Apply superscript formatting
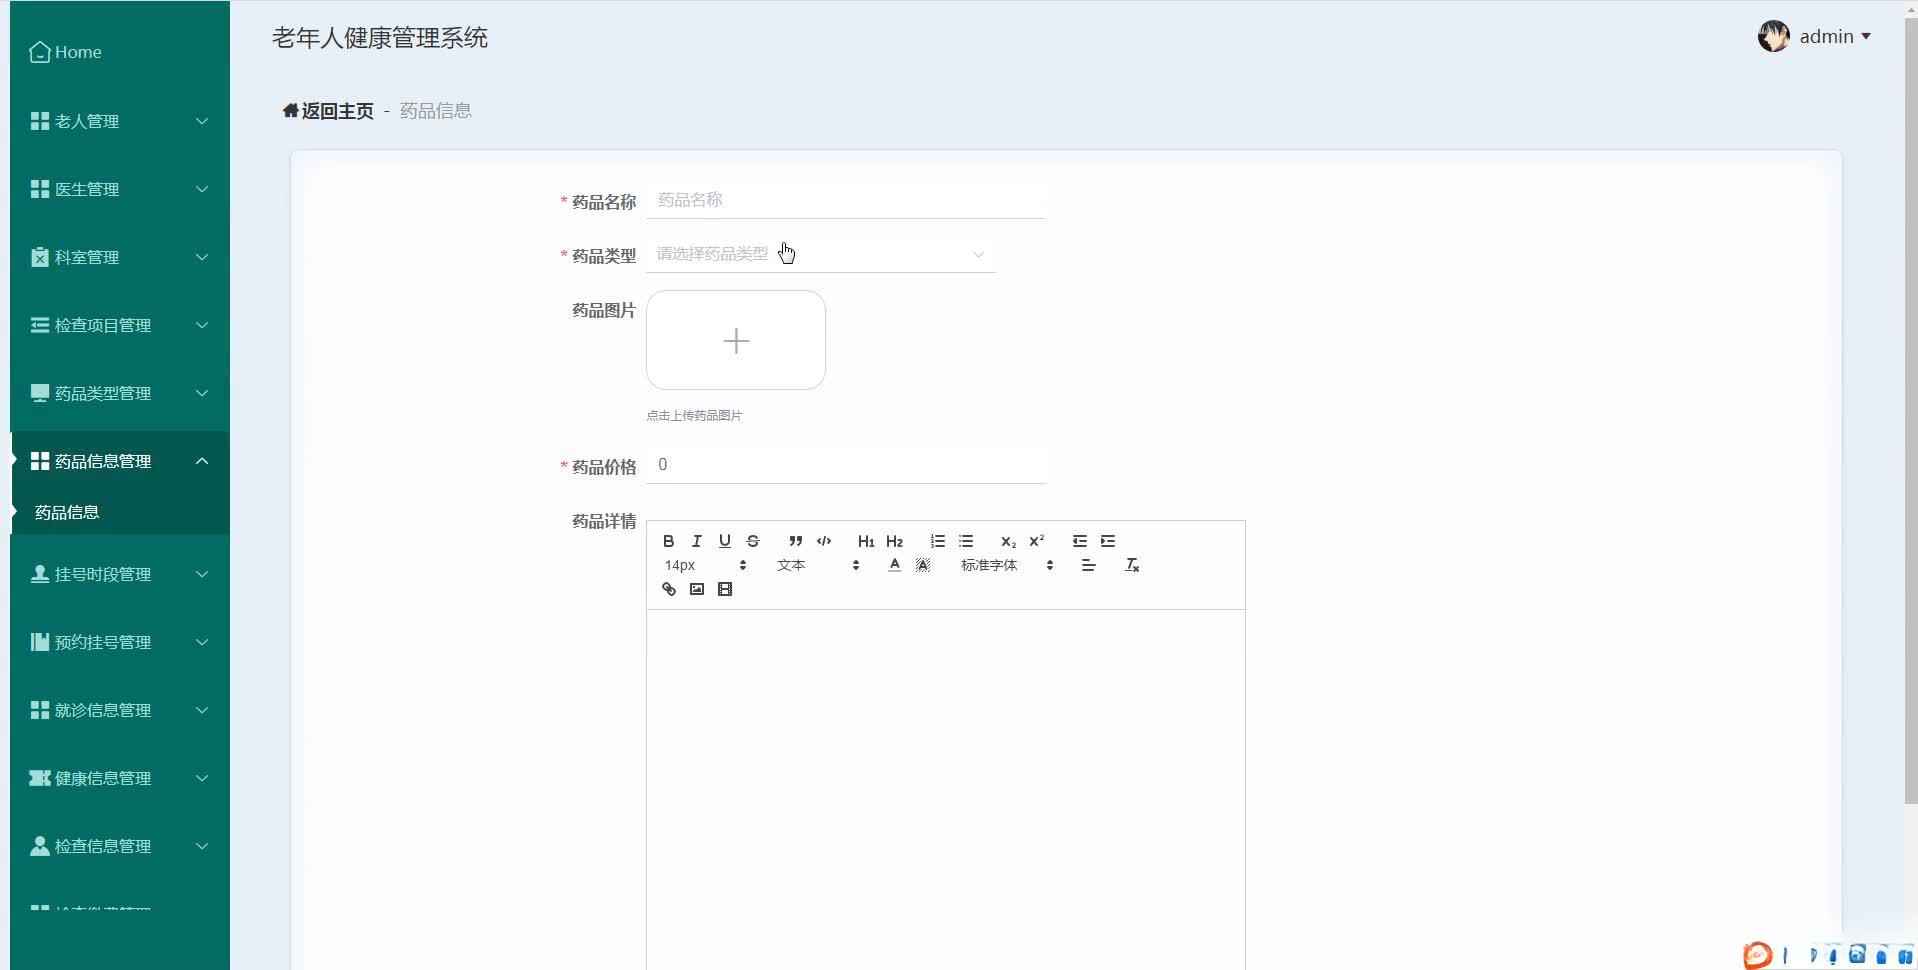1918x970 pixels. (1037, 541)
